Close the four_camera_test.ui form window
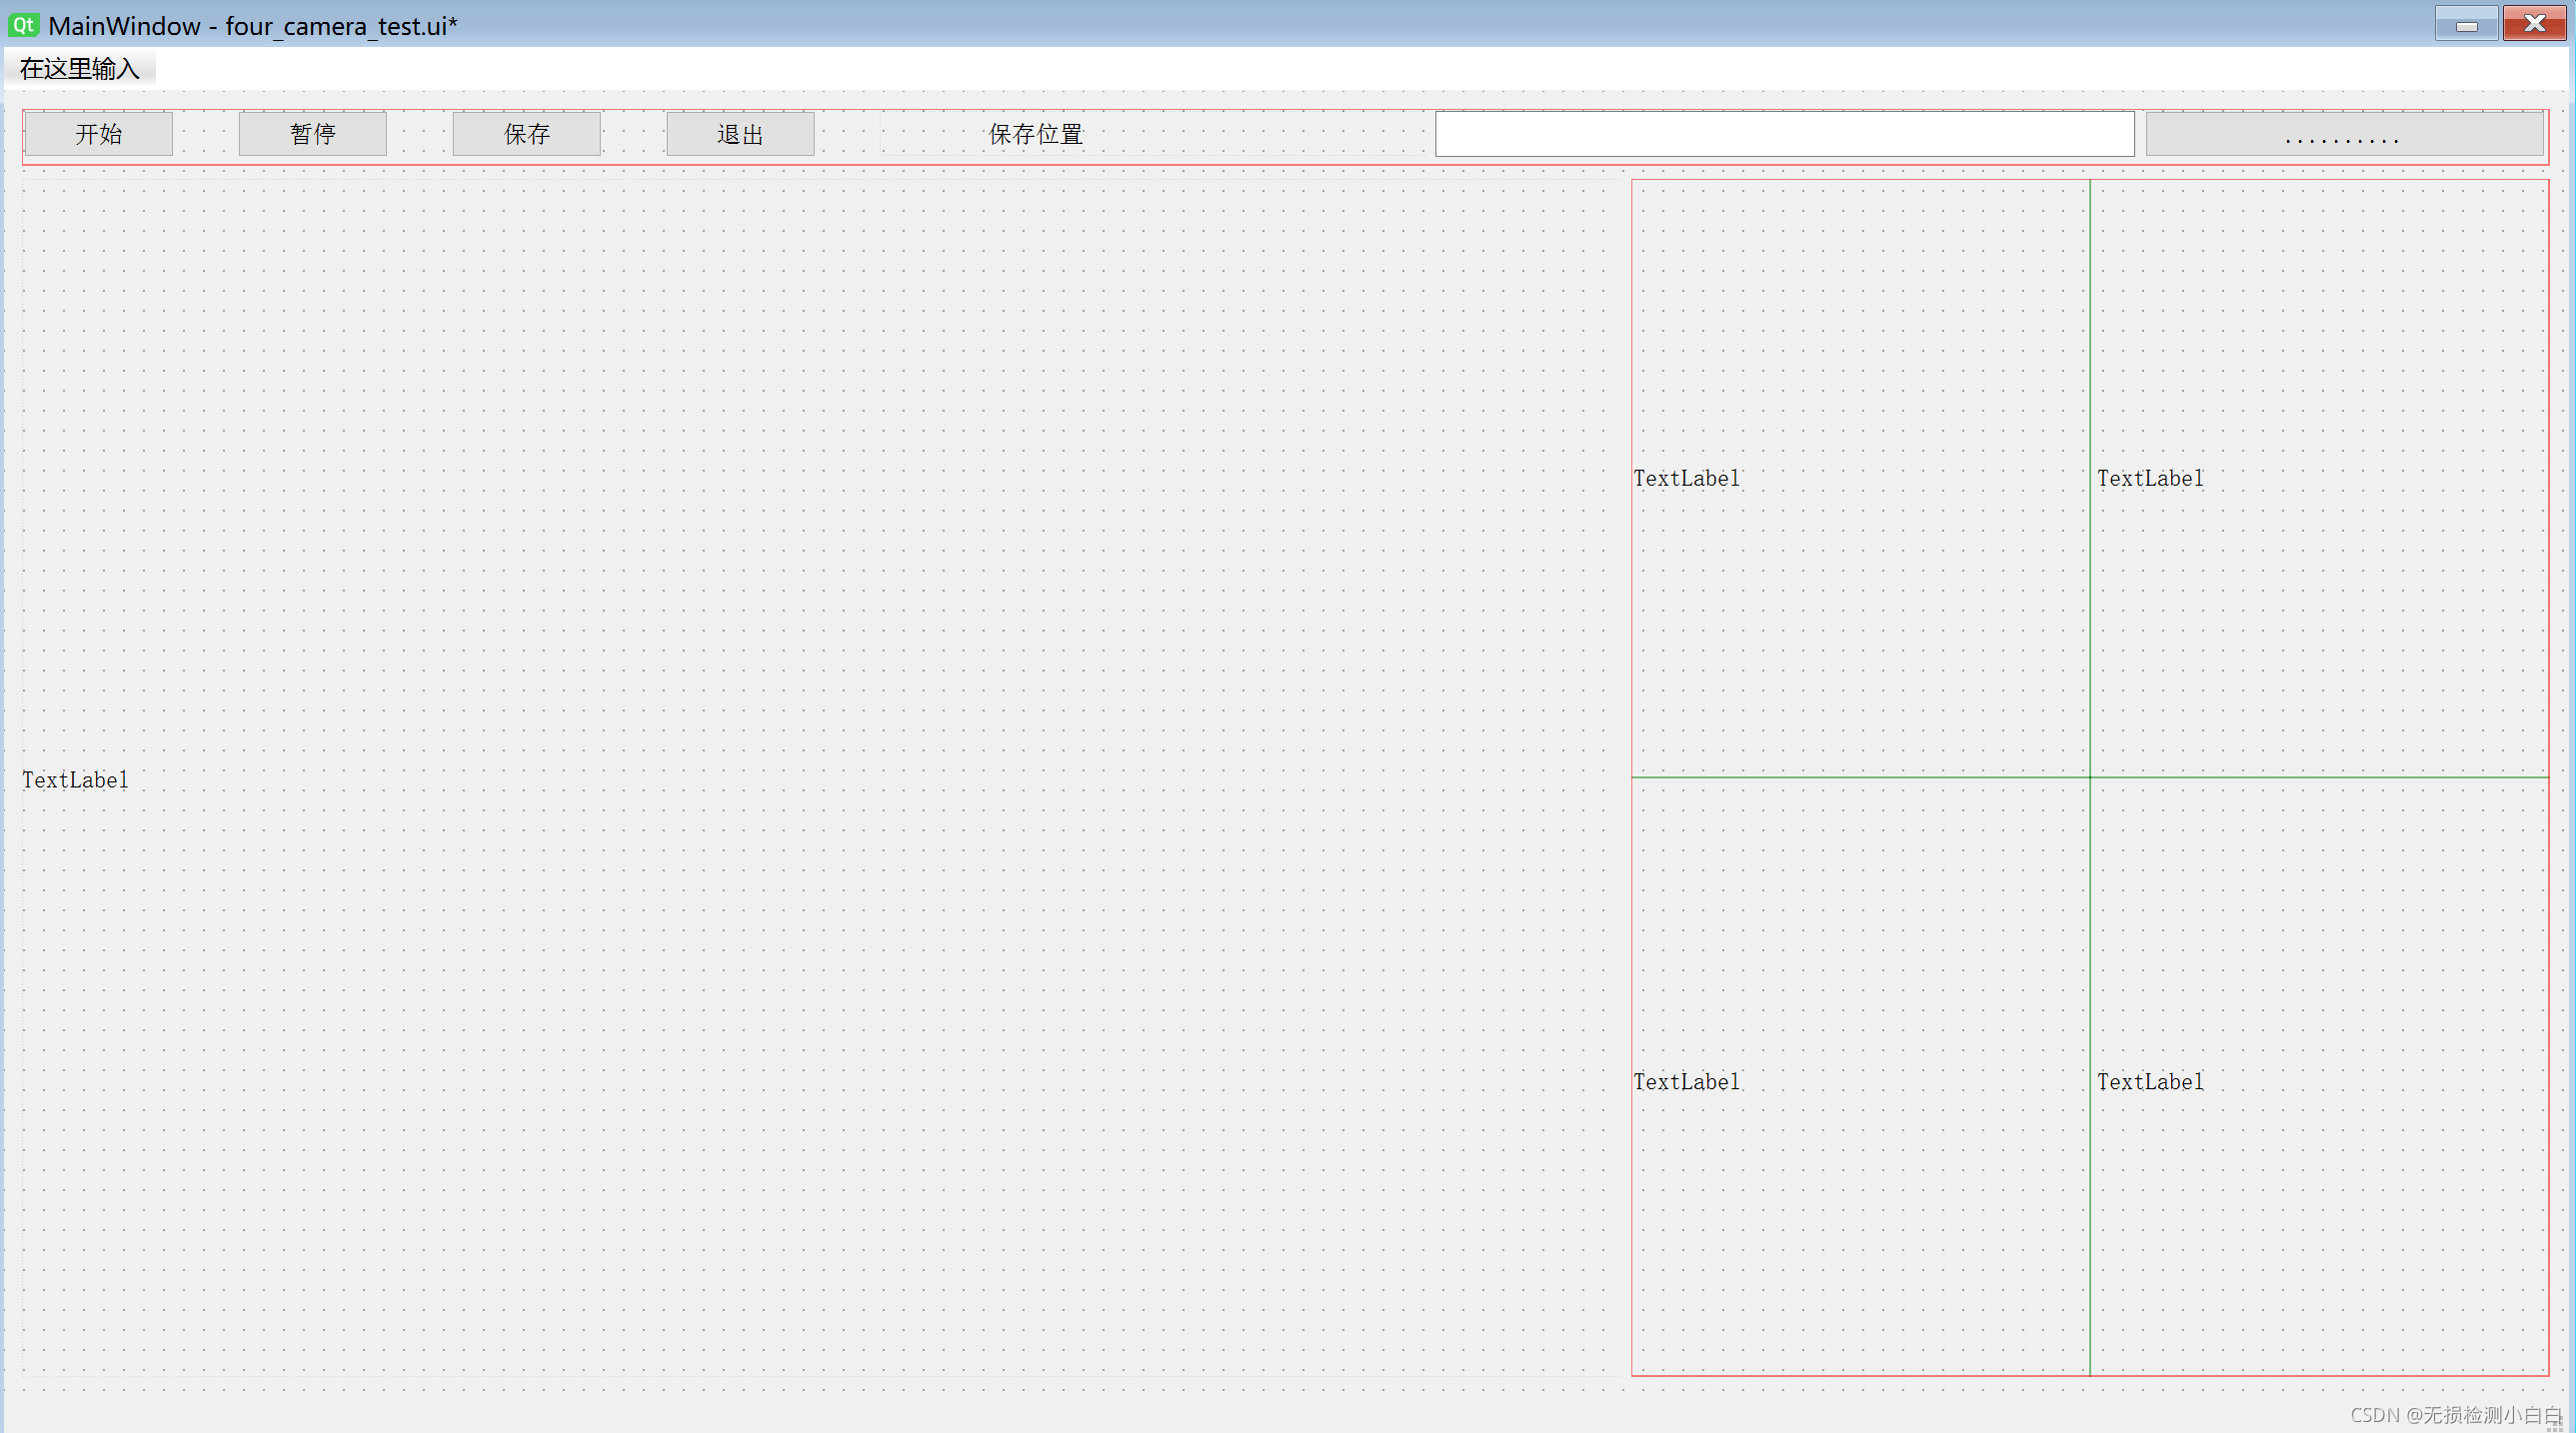2576x1433 pixels. [x=2533, y=24]
